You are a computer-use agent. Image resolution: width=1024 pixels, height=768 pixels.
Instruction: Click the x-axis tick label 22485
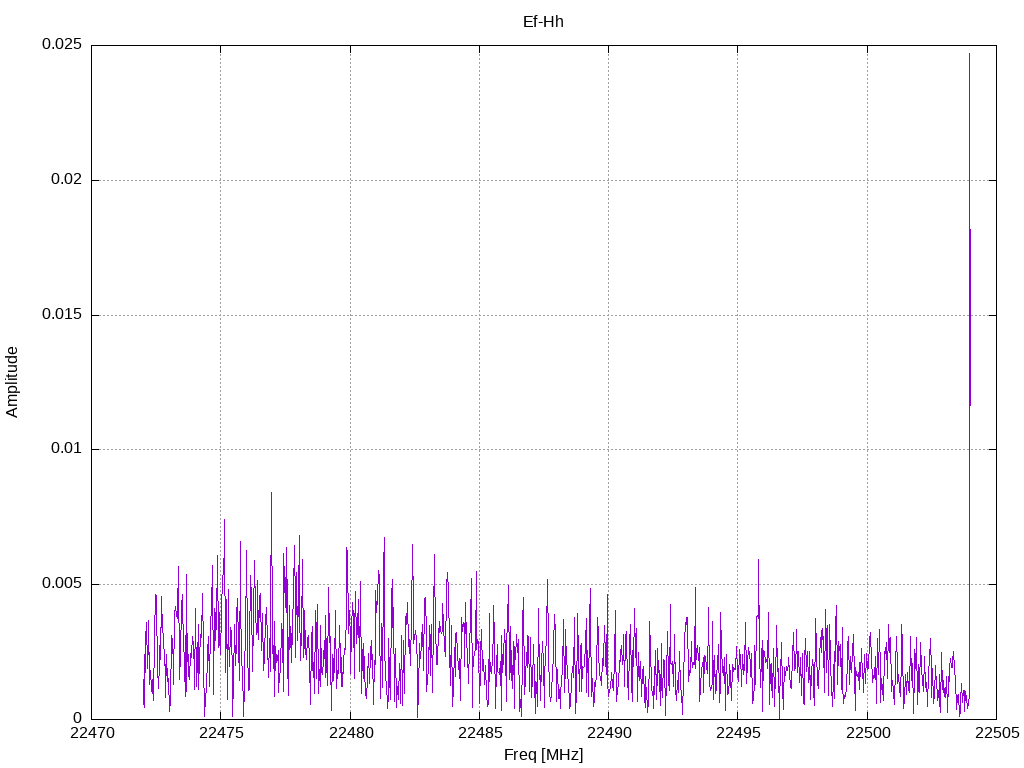coord(480,733)
